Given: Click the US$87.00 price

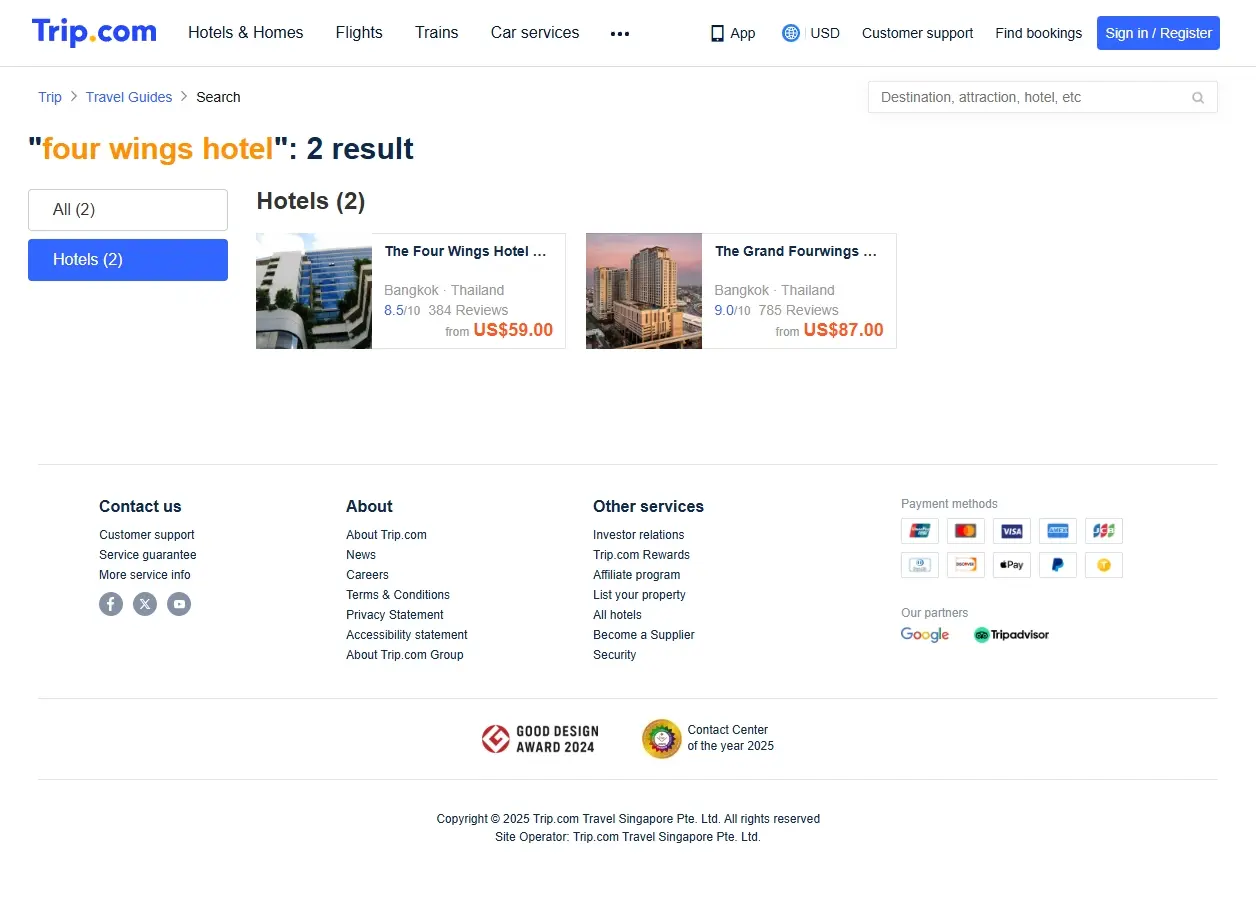Looking at the screenshot, I should (843, 330).
